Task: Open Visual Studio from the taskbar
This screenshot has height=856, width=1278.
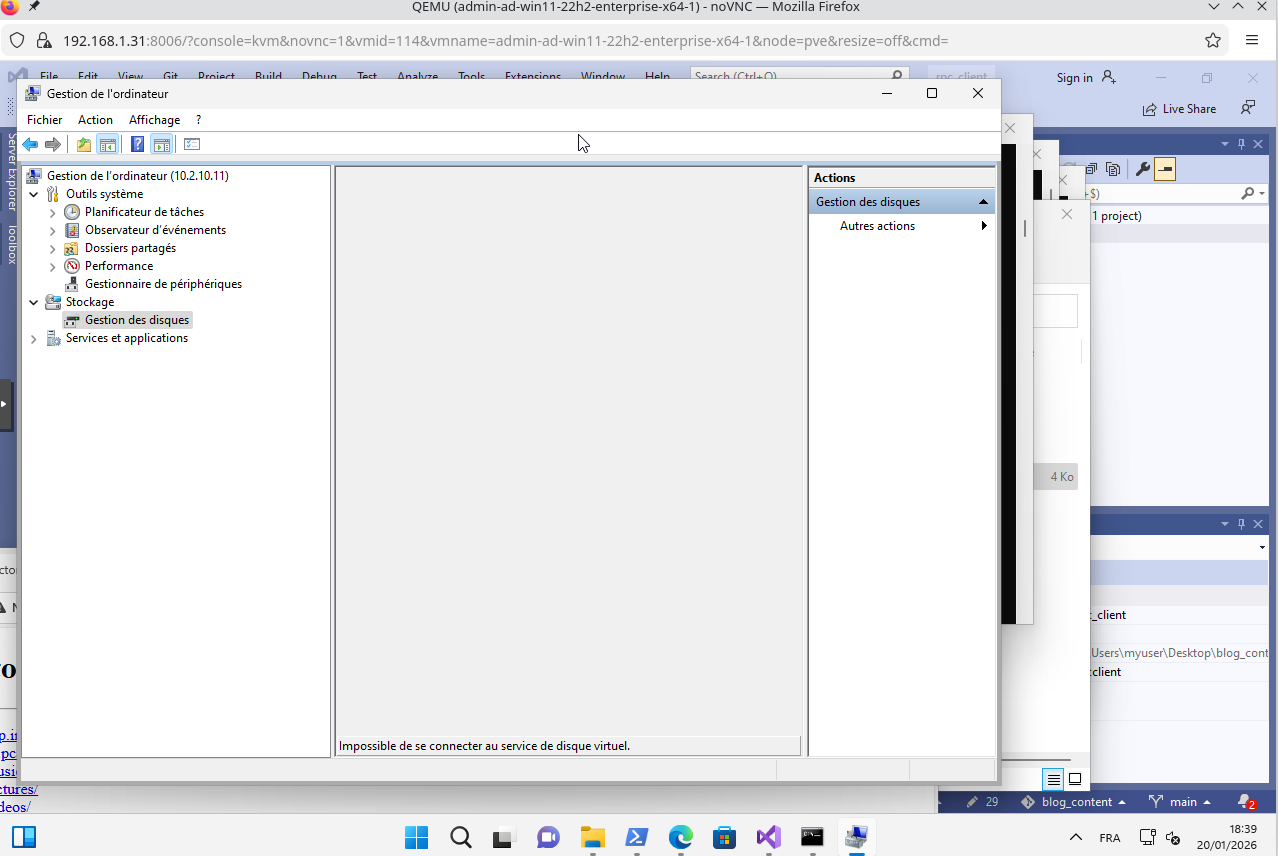Action: coord(768,837)
